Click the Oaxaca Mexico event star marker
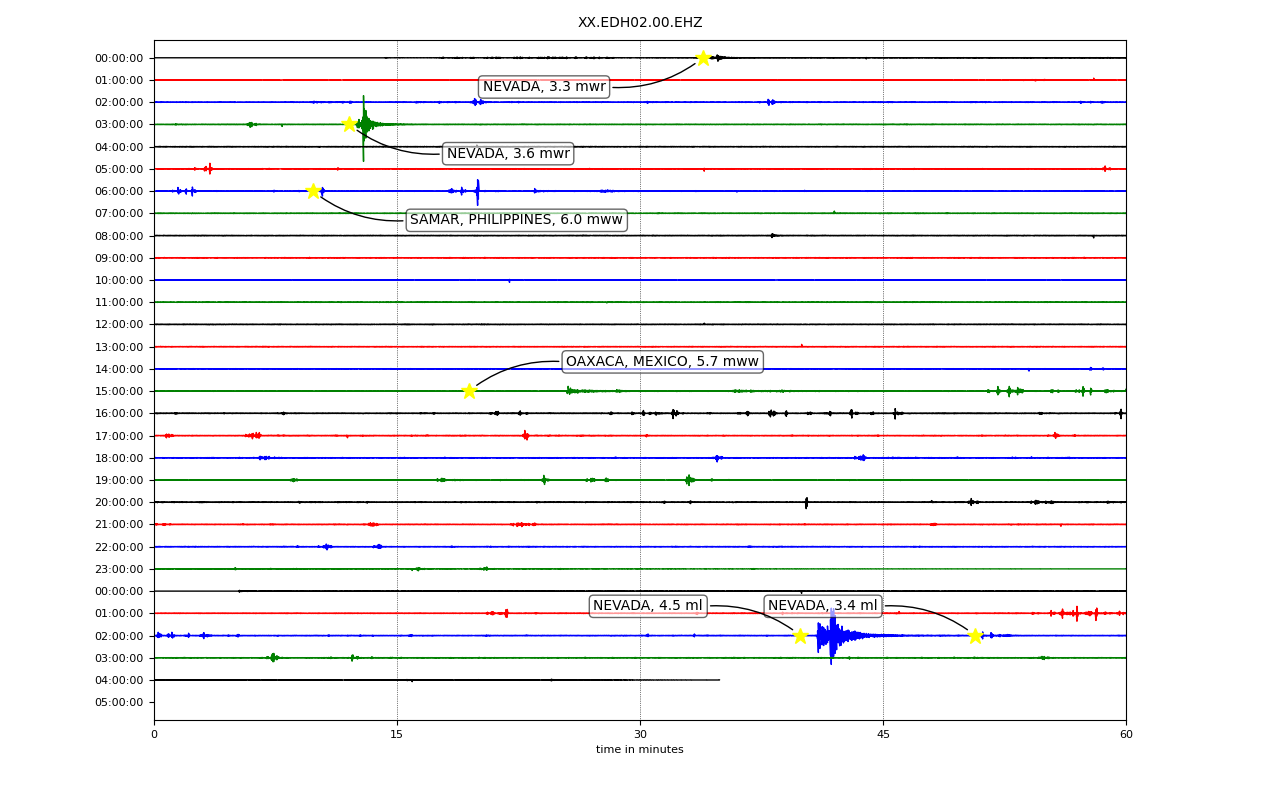Image resolution: width=1280 pixels, height=800 pixels. coord(469,391)
